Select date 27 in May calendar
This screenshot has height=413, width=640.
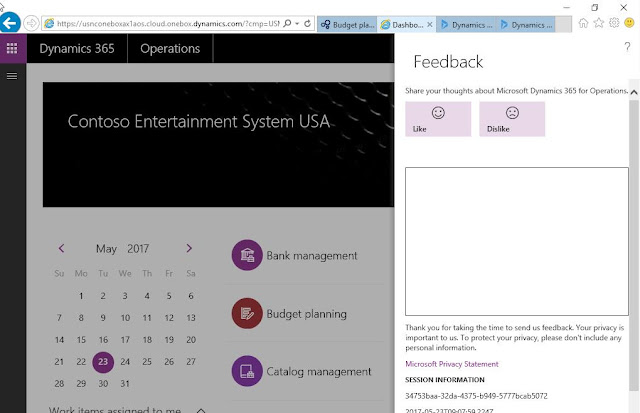point(191,362)
